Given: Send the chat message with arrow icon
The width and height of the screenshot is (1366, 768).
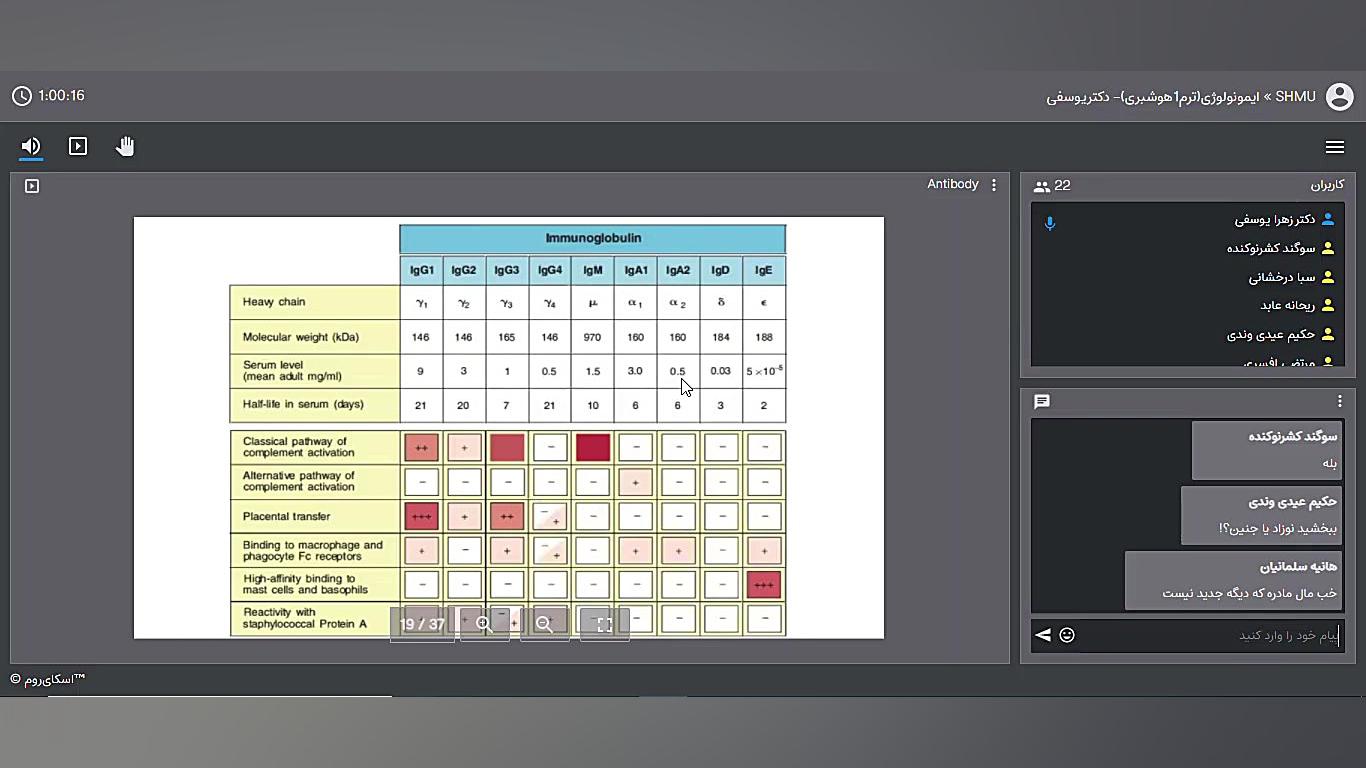Looking at the screenshot, I should 1043,635.
